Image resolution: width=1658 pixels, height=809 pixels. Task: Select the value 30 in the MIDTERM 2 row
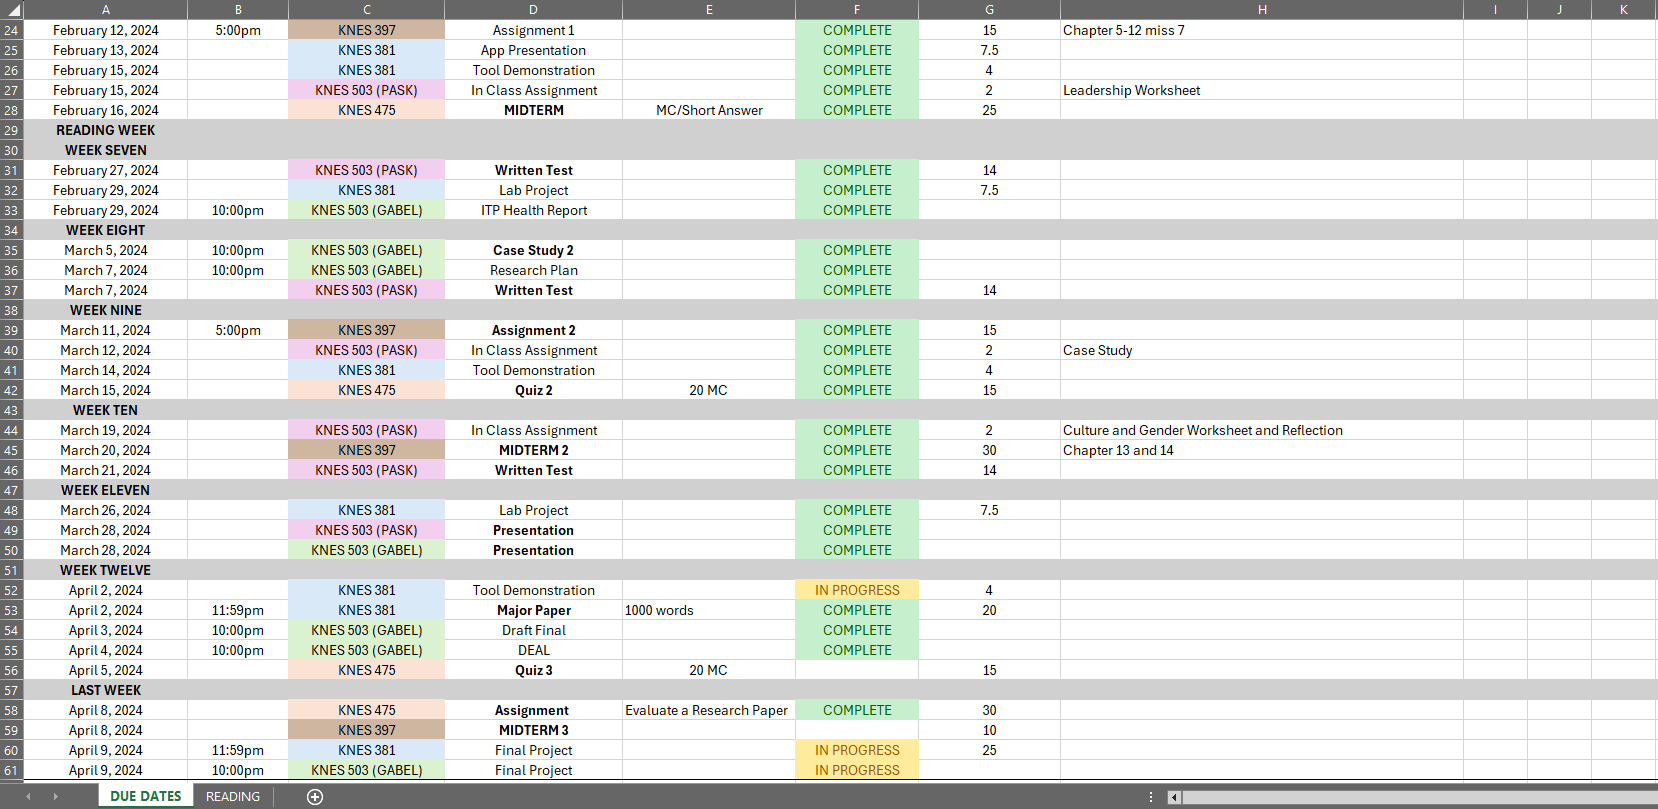click(x=989, y=450)
